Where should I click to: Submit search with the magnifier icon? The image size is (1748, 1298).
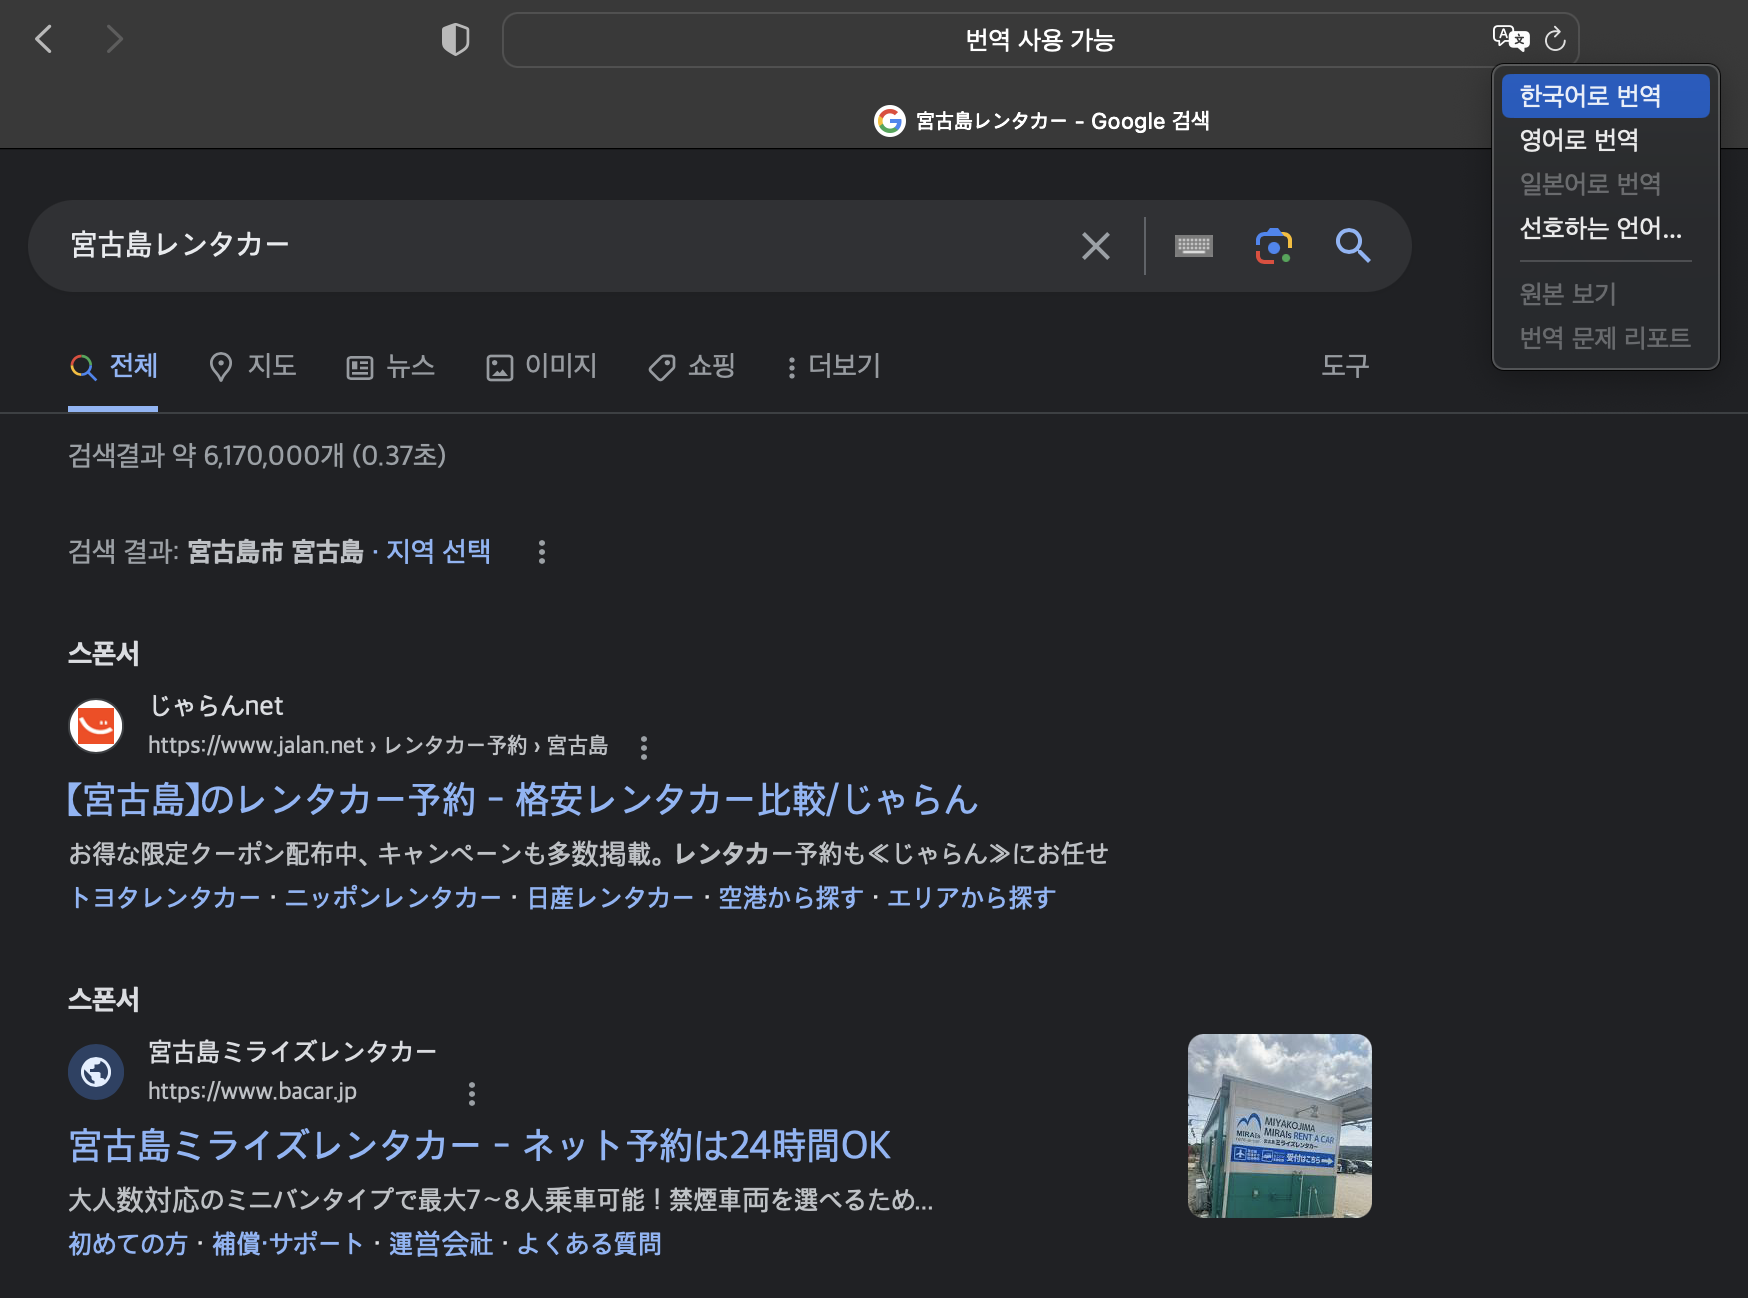click(1353, 245)
